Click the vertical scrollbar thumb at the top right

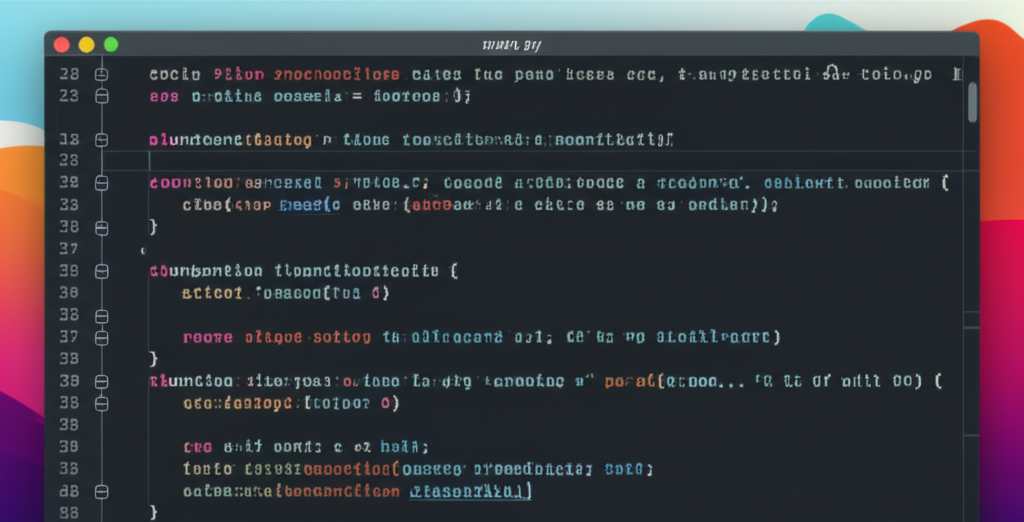(x=972, y=100)
